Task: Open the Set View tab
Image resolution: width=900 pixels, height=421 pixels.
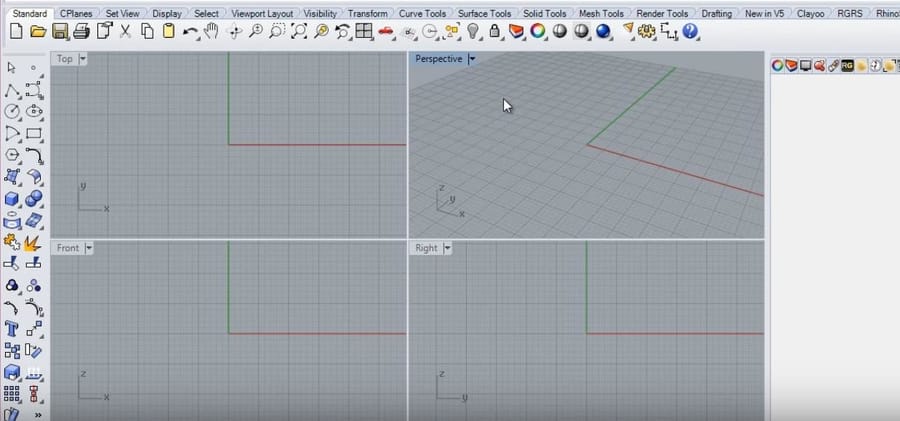Action: pyautogui.click(x=122, y=13)
